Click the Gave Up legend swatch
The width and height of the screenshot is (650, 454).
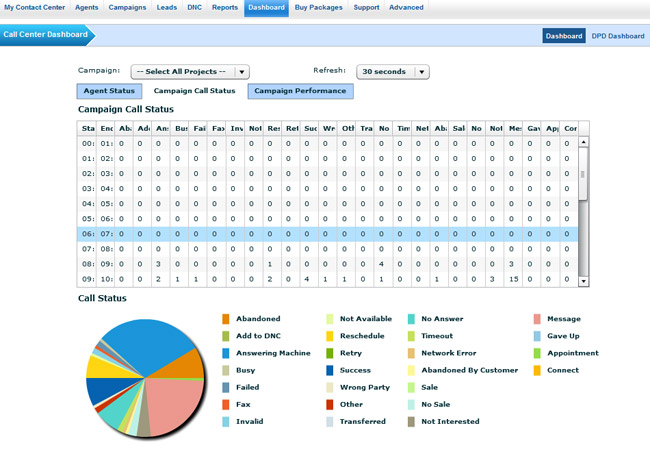pos(537,336)
